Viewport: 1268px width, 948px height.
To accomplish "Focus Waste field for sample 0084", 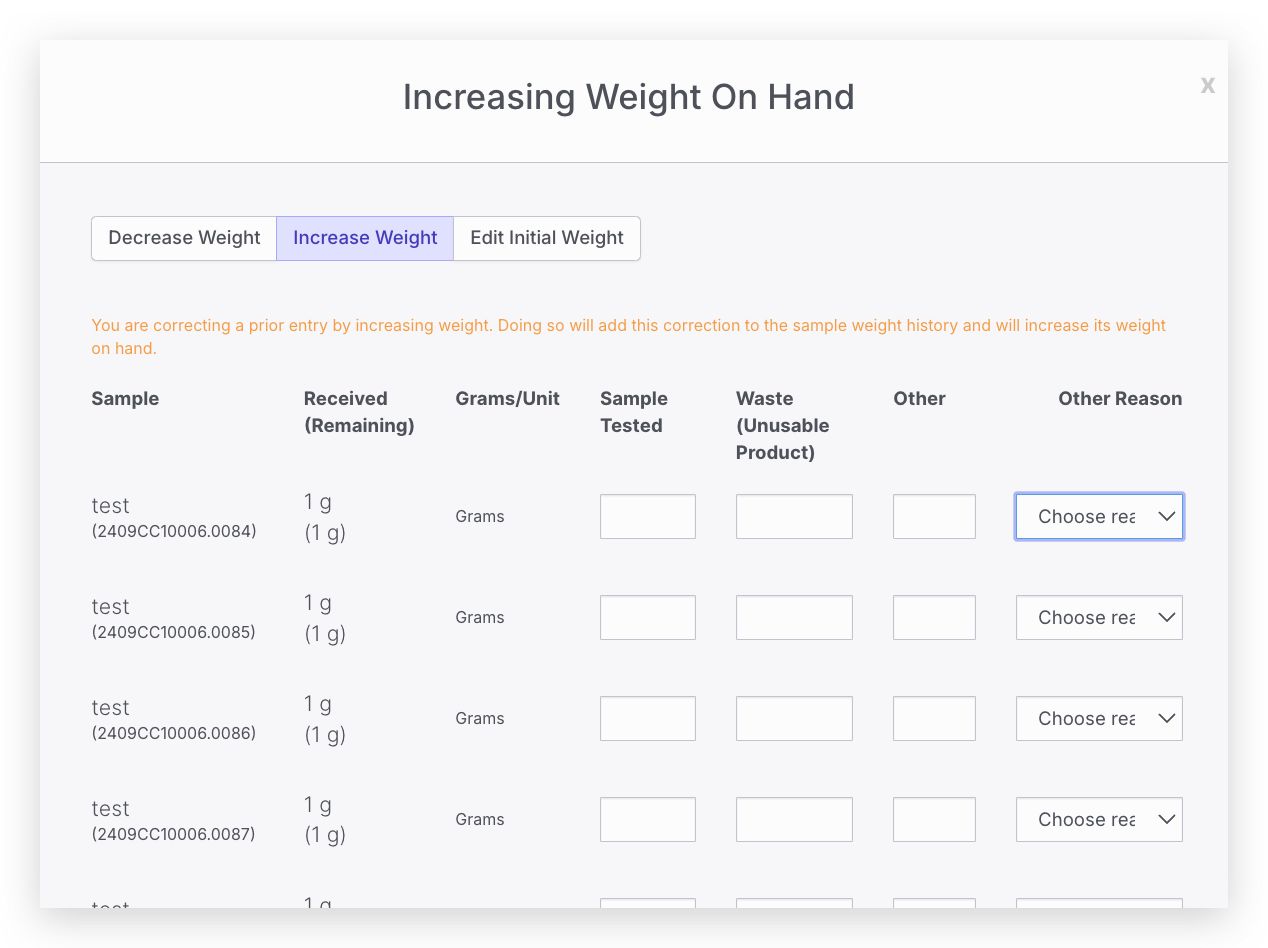I will click(794, 517).
